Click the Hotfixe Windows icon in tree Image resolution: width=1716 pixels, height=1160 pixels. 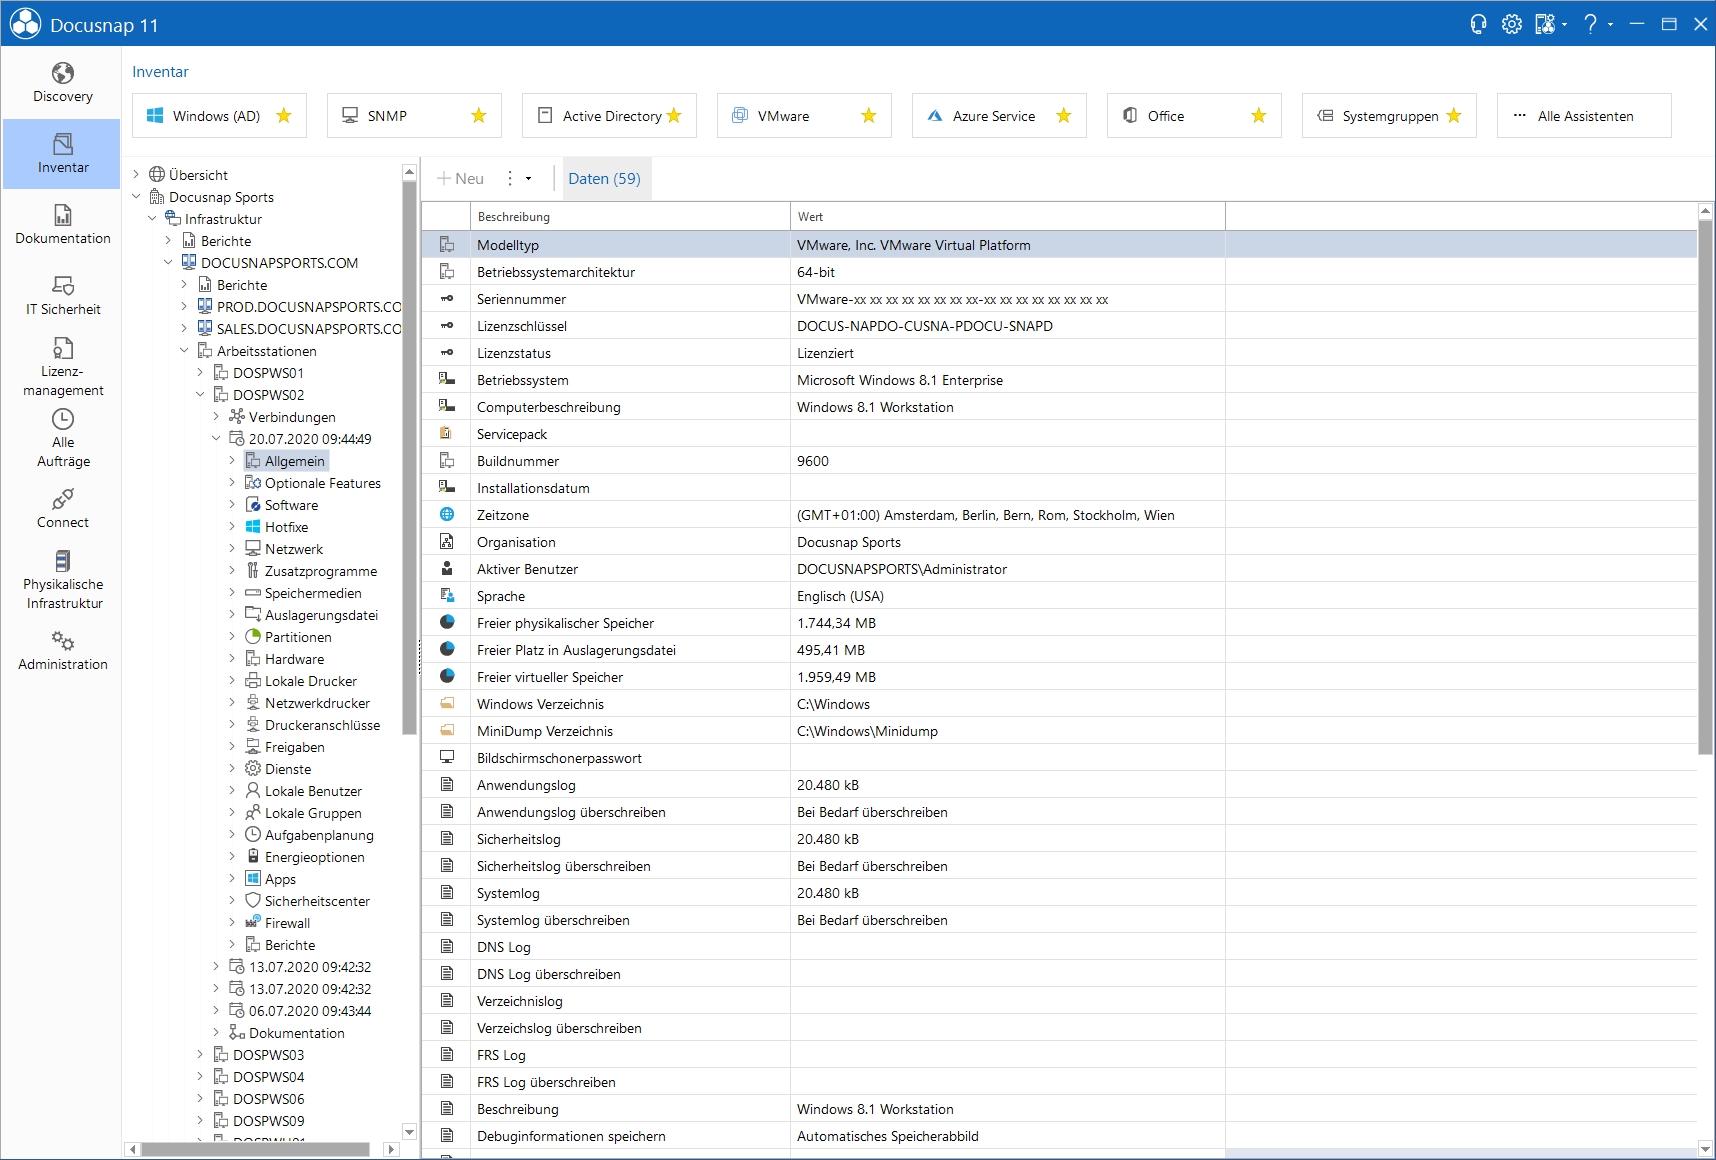pos(253,527)
